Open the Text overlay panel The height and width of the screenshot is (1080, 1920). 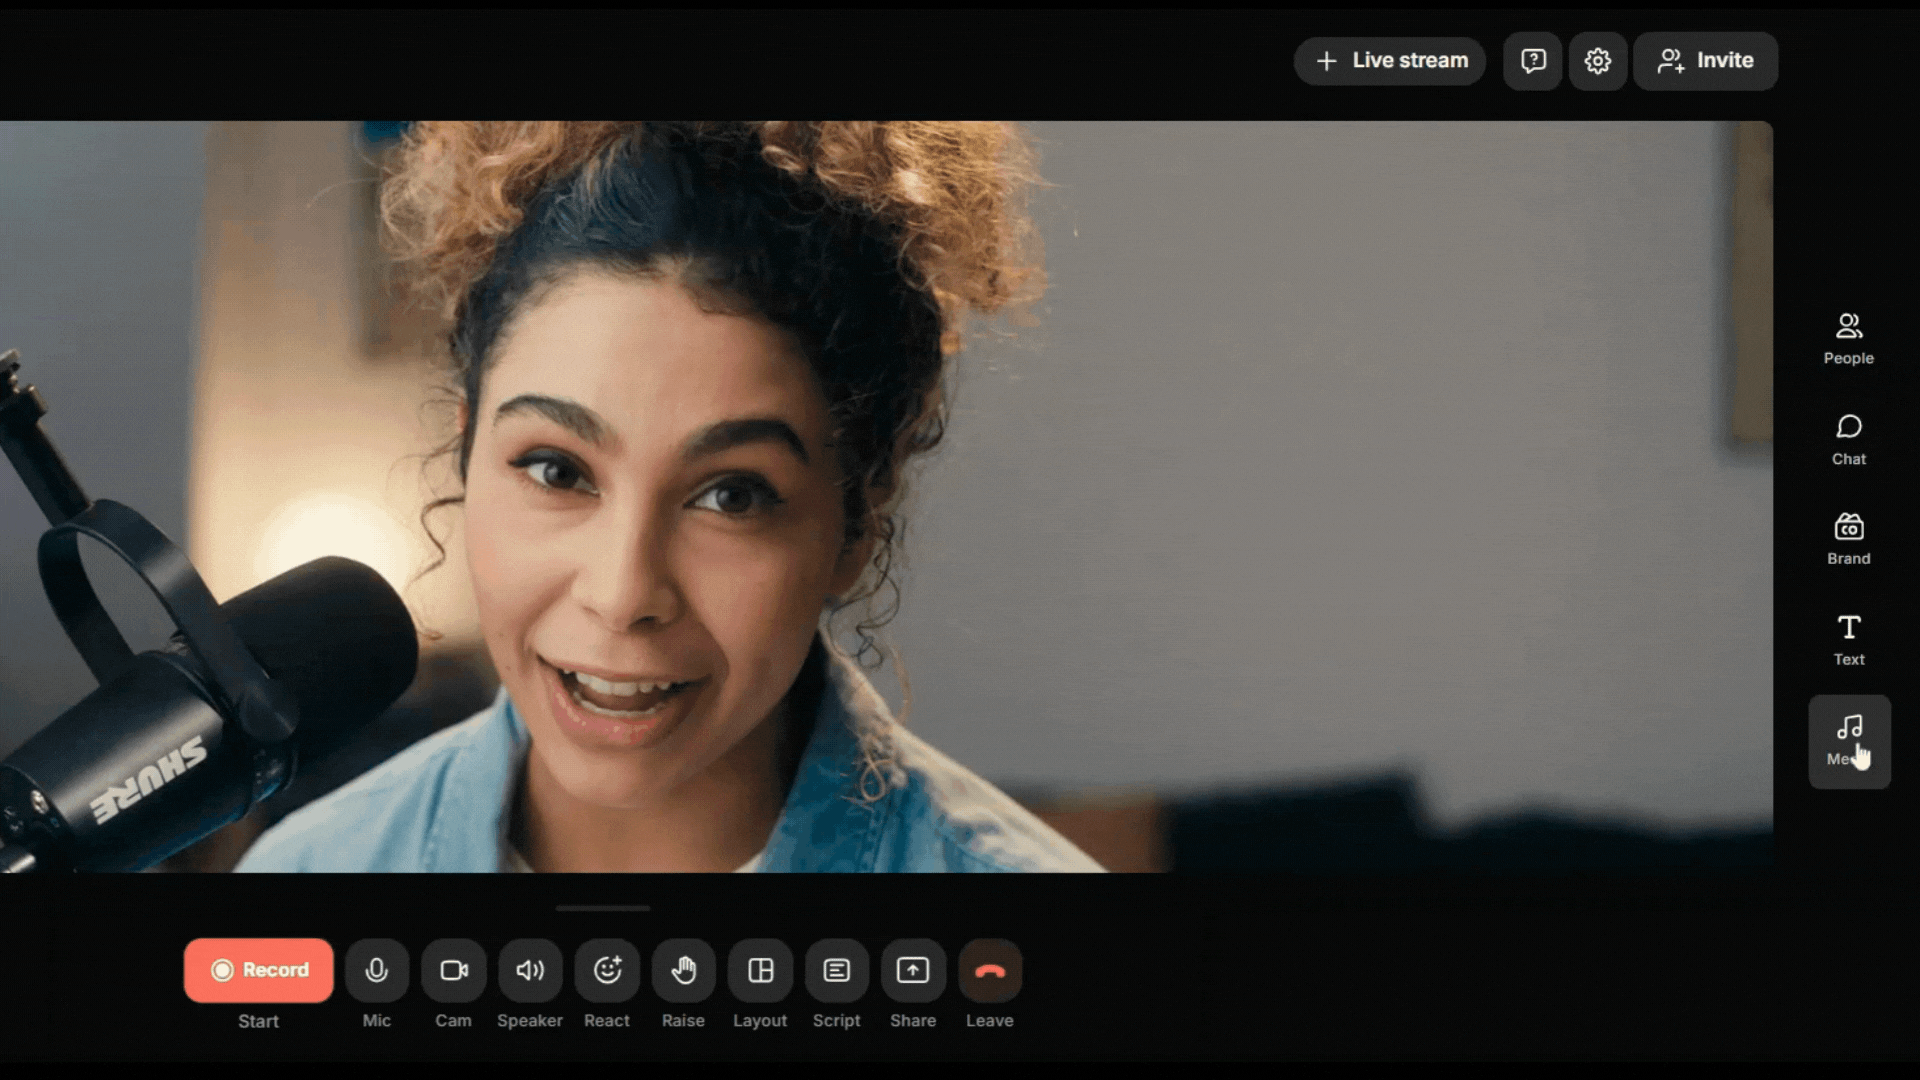(x=1848, y=639)
